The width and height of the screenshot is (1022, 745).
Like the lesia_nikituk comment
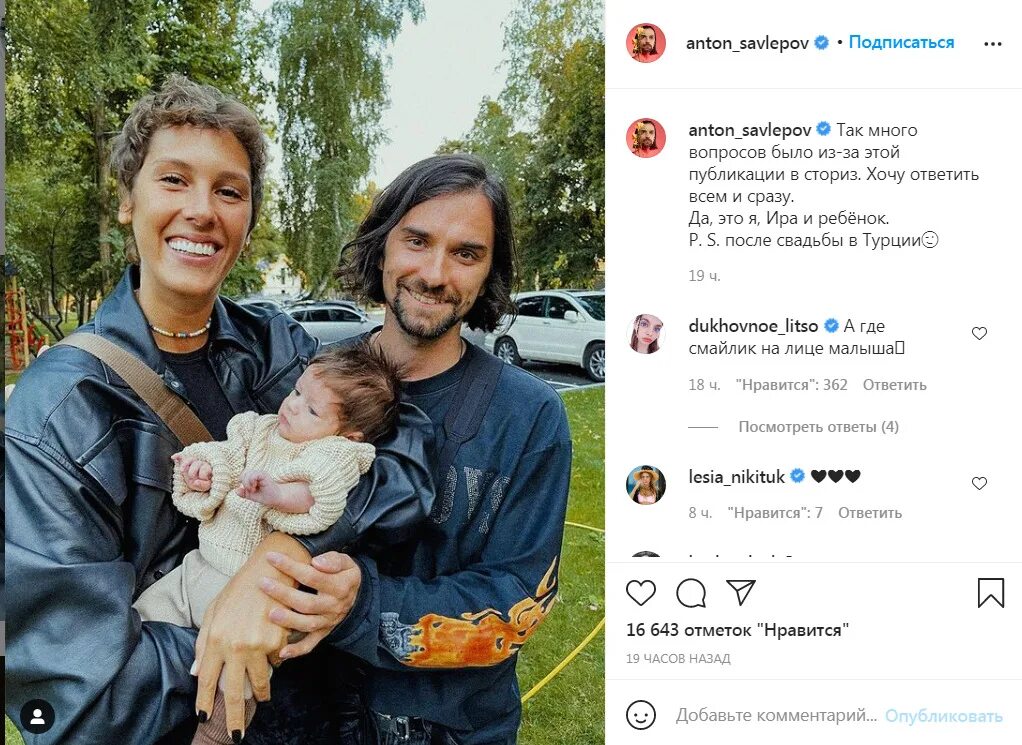979,483
